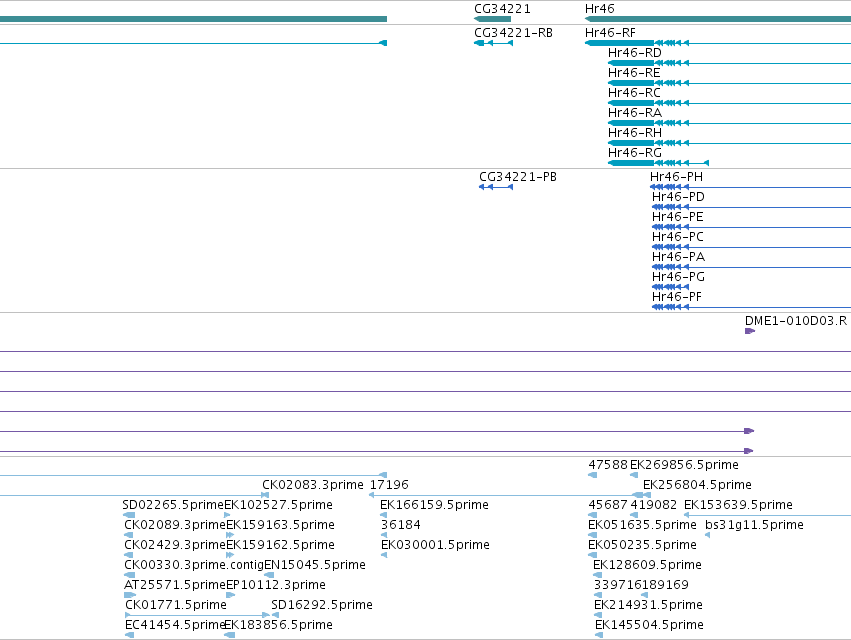Select EK050235.5prime EST

[x=642, y=545]
